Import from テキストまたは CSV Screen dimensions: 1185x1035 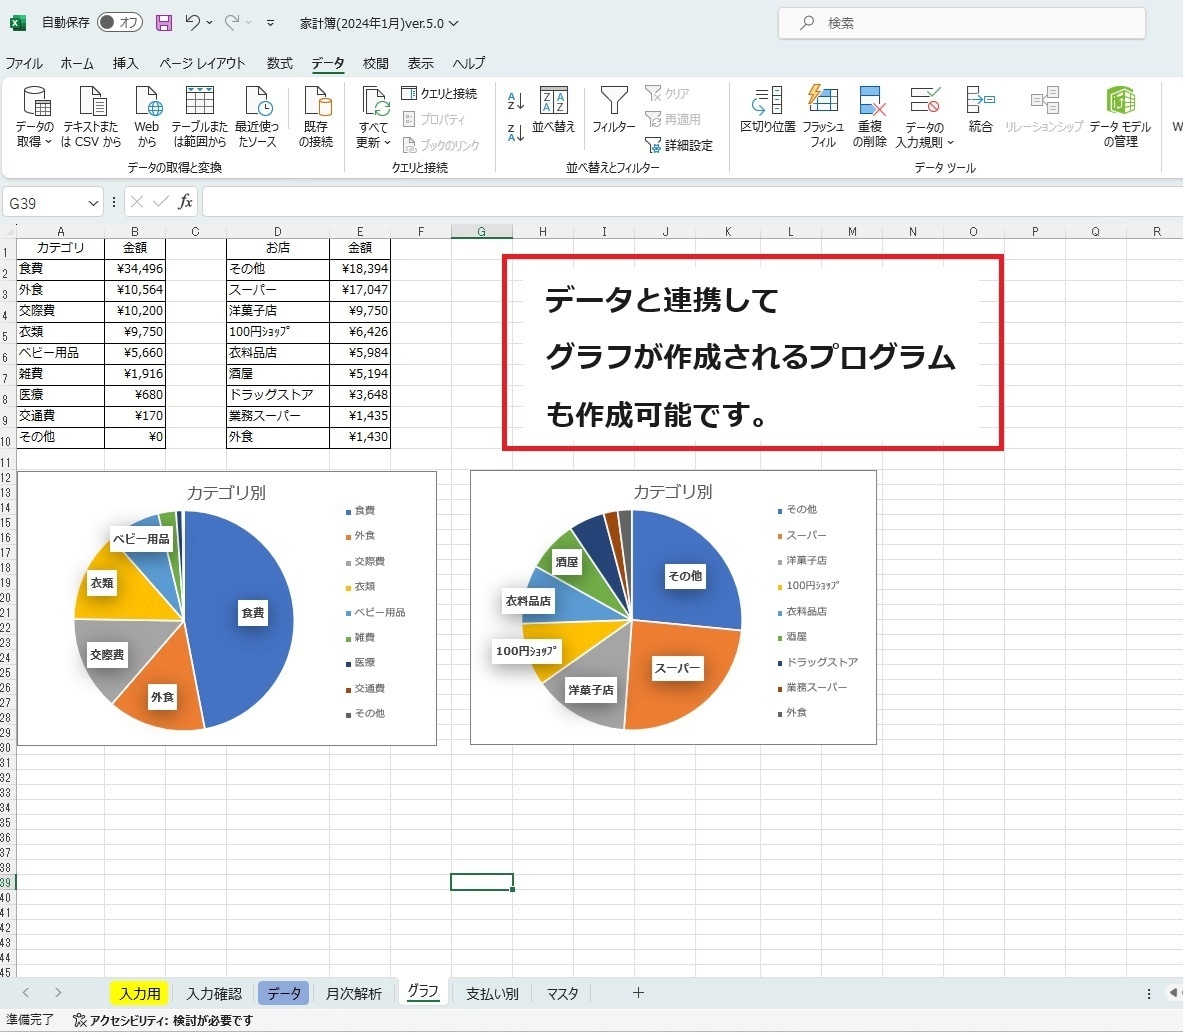[91, 116]
